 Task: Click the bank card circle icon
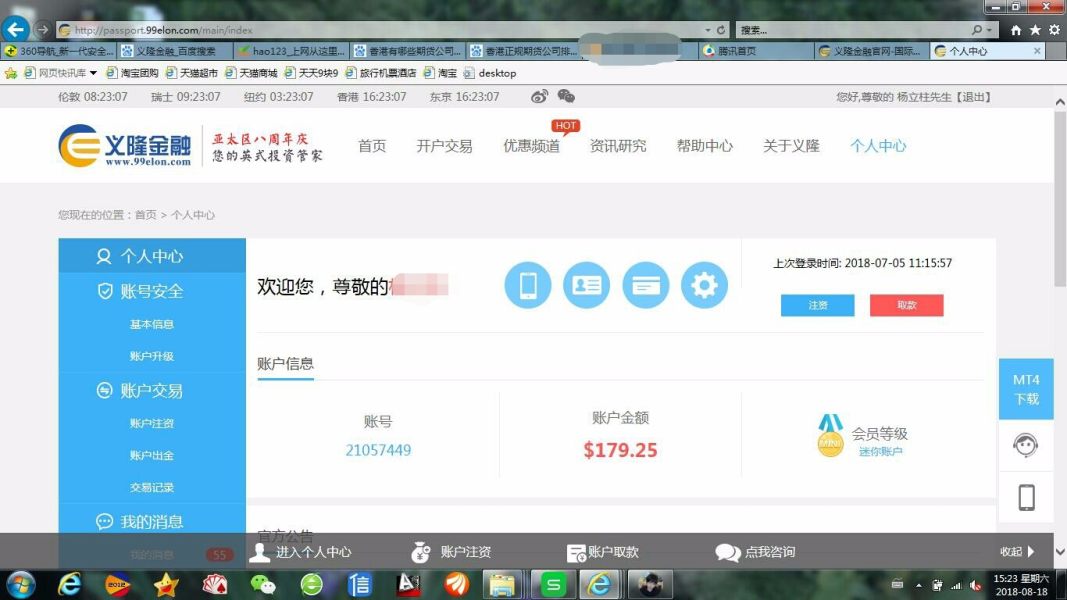click(x=646, y=285)
